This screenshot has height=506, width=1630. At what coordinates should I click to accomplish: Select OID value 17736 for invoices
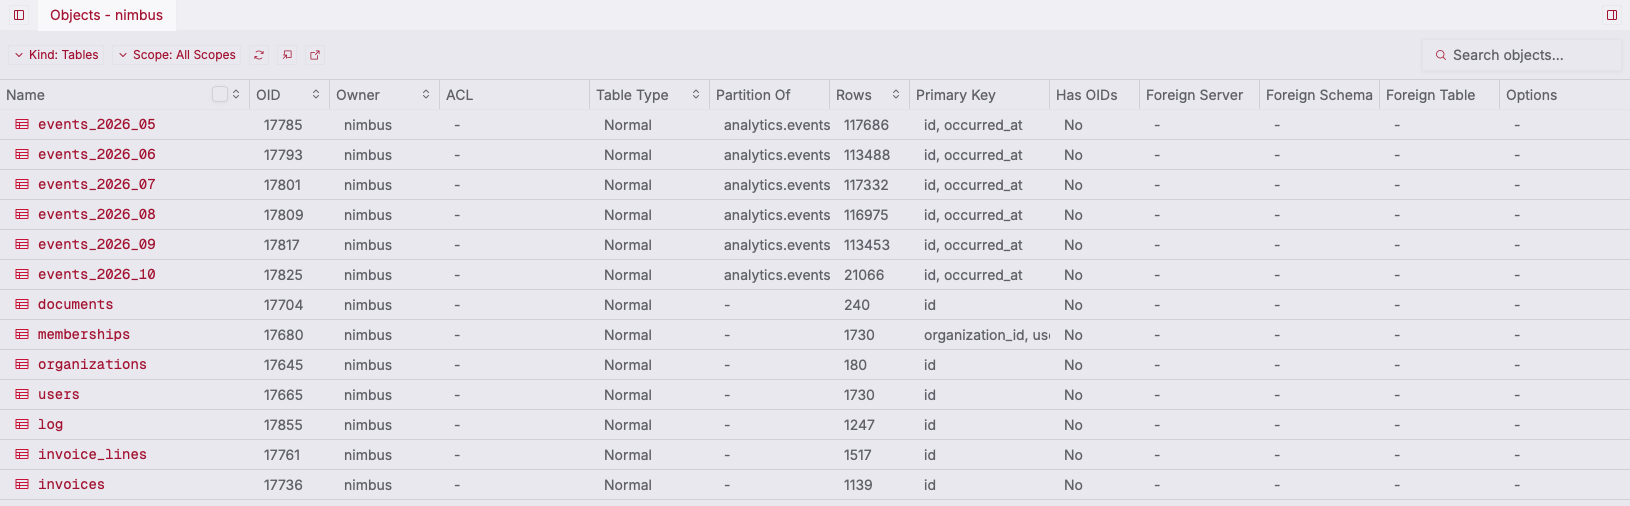tap(283, 485)
